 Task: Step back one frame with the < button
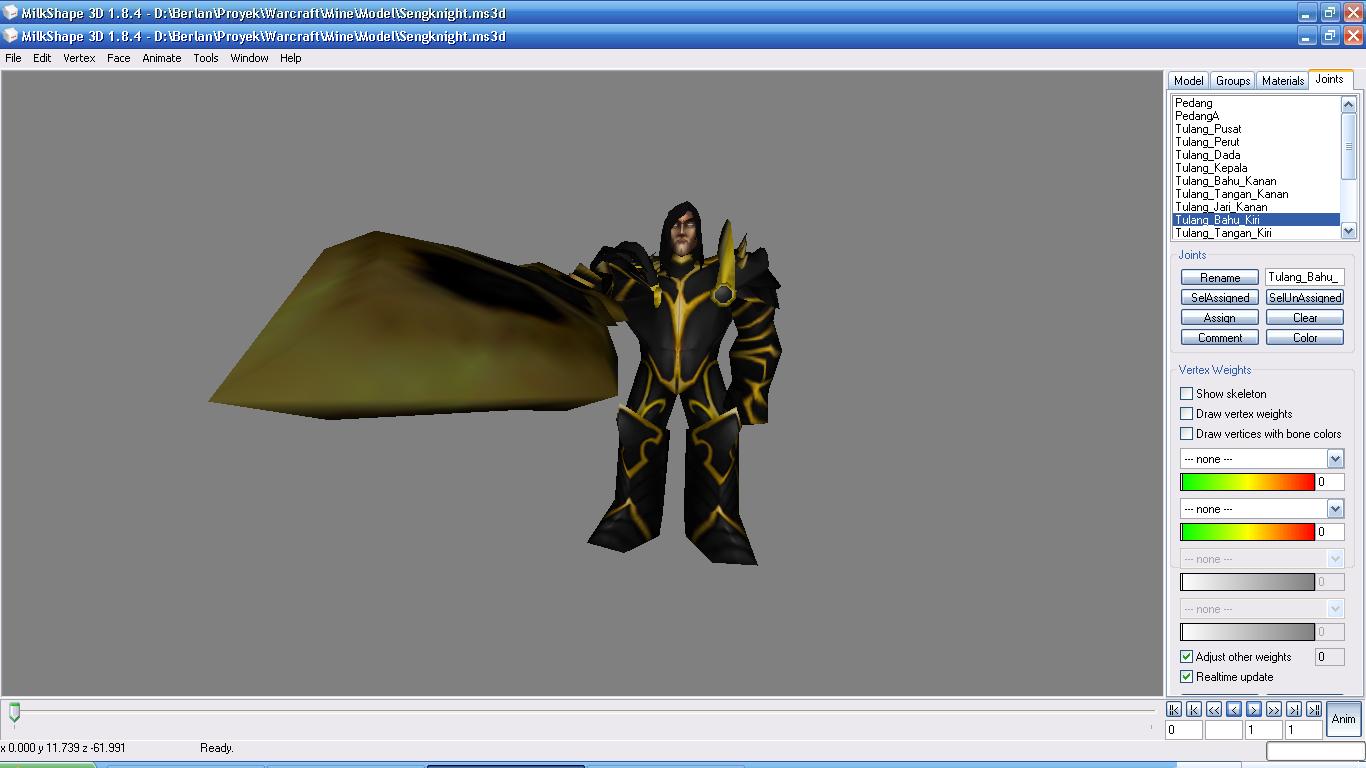pyautogui.click(x=1234, y=709)
